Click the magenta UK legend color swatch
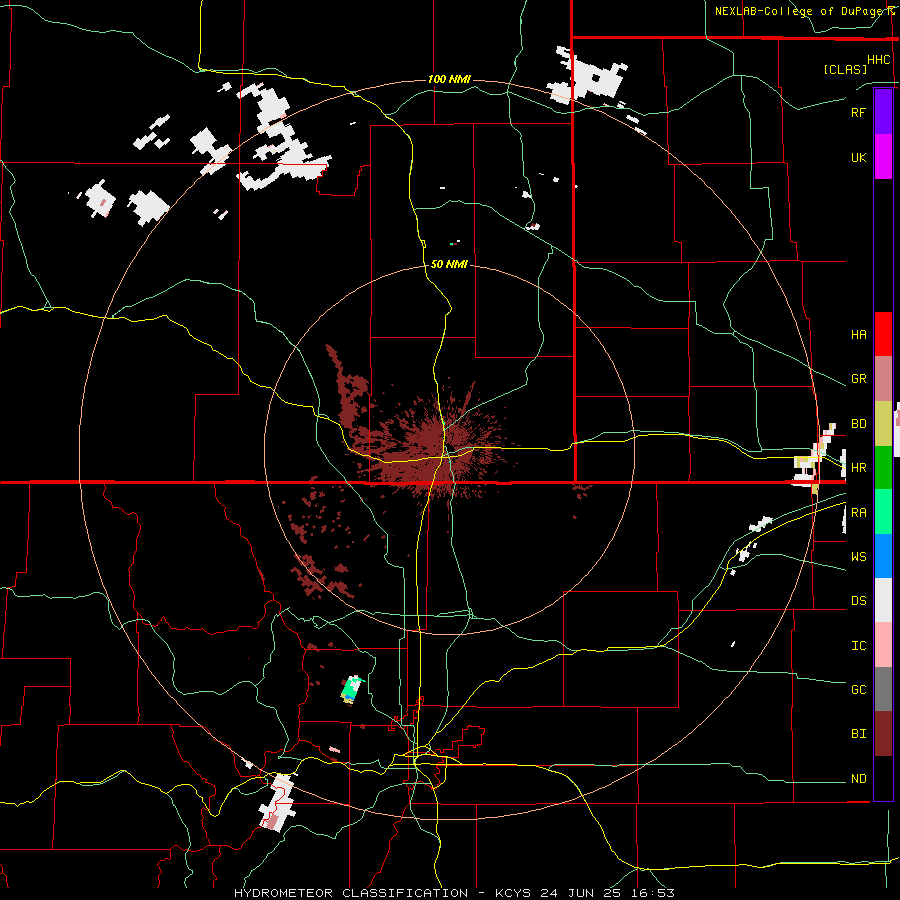 coord(883,157)
